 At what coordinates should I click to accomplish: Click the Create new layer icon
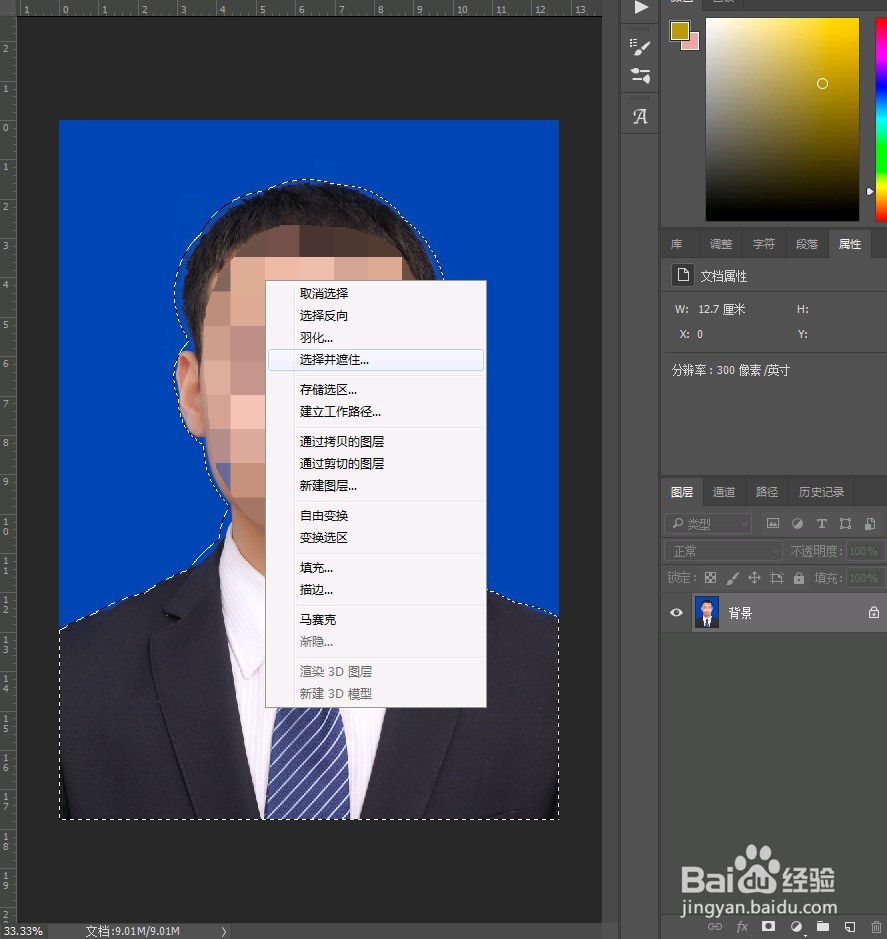pos(850,927)
